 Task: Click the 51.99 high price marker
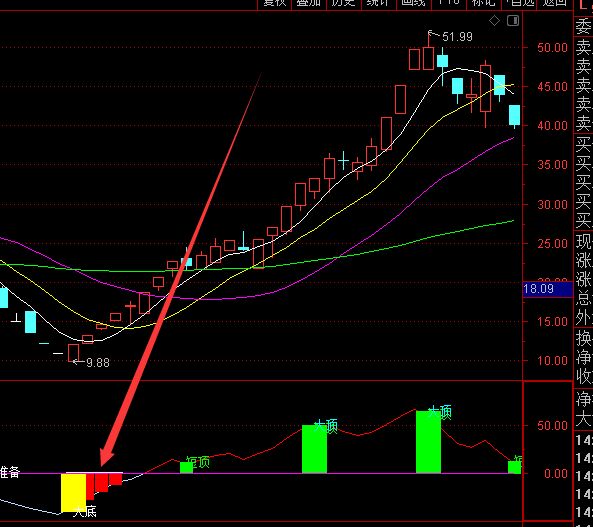click(x=457, y=37)
